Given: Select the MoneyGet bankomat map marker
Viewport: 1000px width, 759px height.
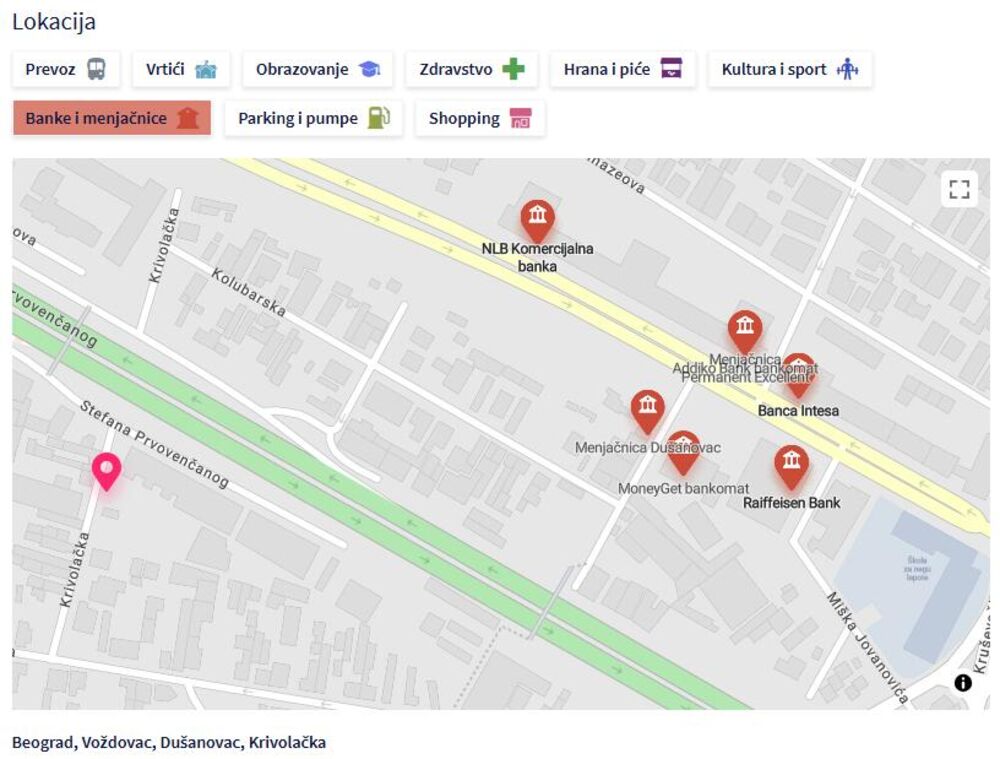Looking at the screenshot, I should pyautogui.click(x=683, y=450).
